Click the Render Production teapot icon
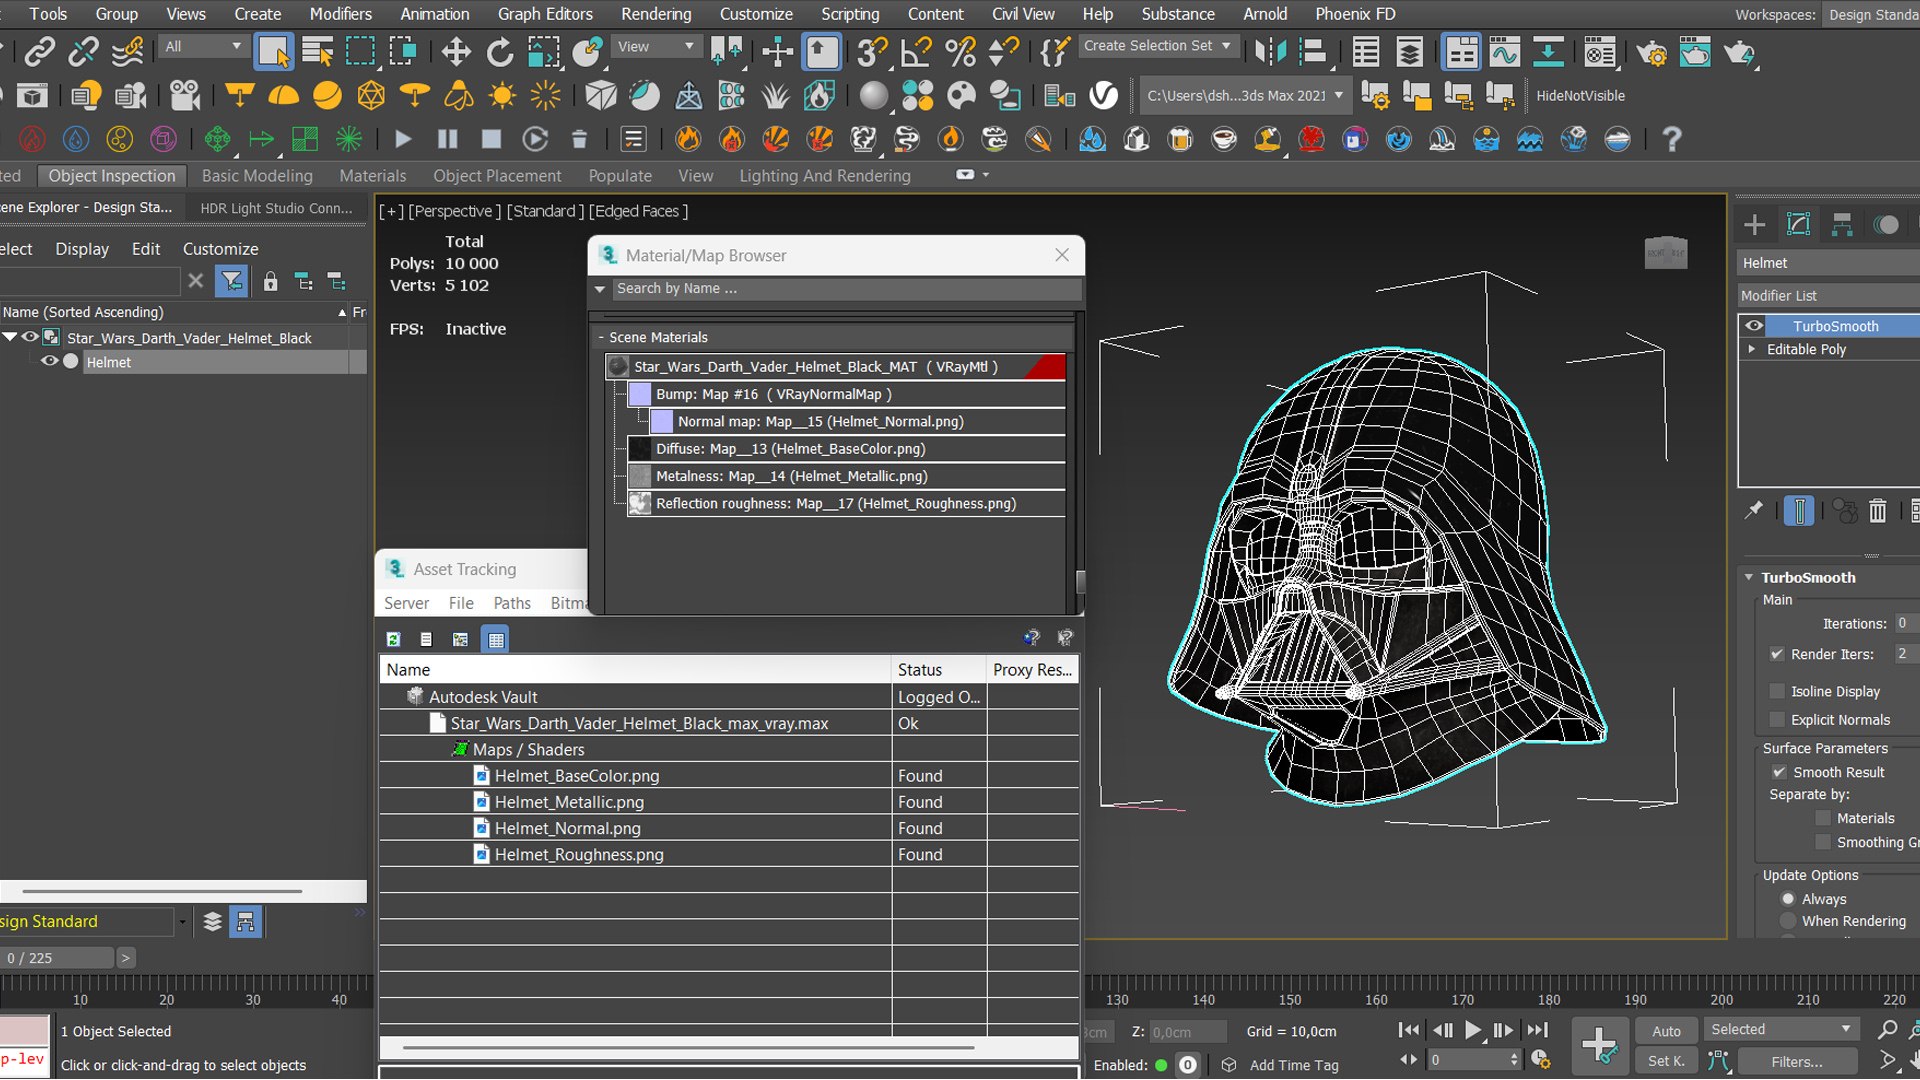 [1739, 51]
